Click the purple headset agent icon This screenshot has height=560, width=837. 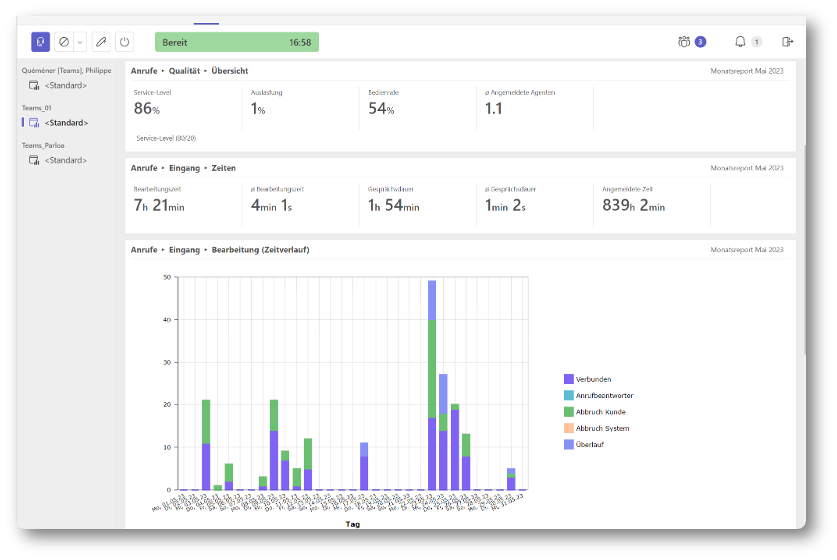click(x=41, y=42)
